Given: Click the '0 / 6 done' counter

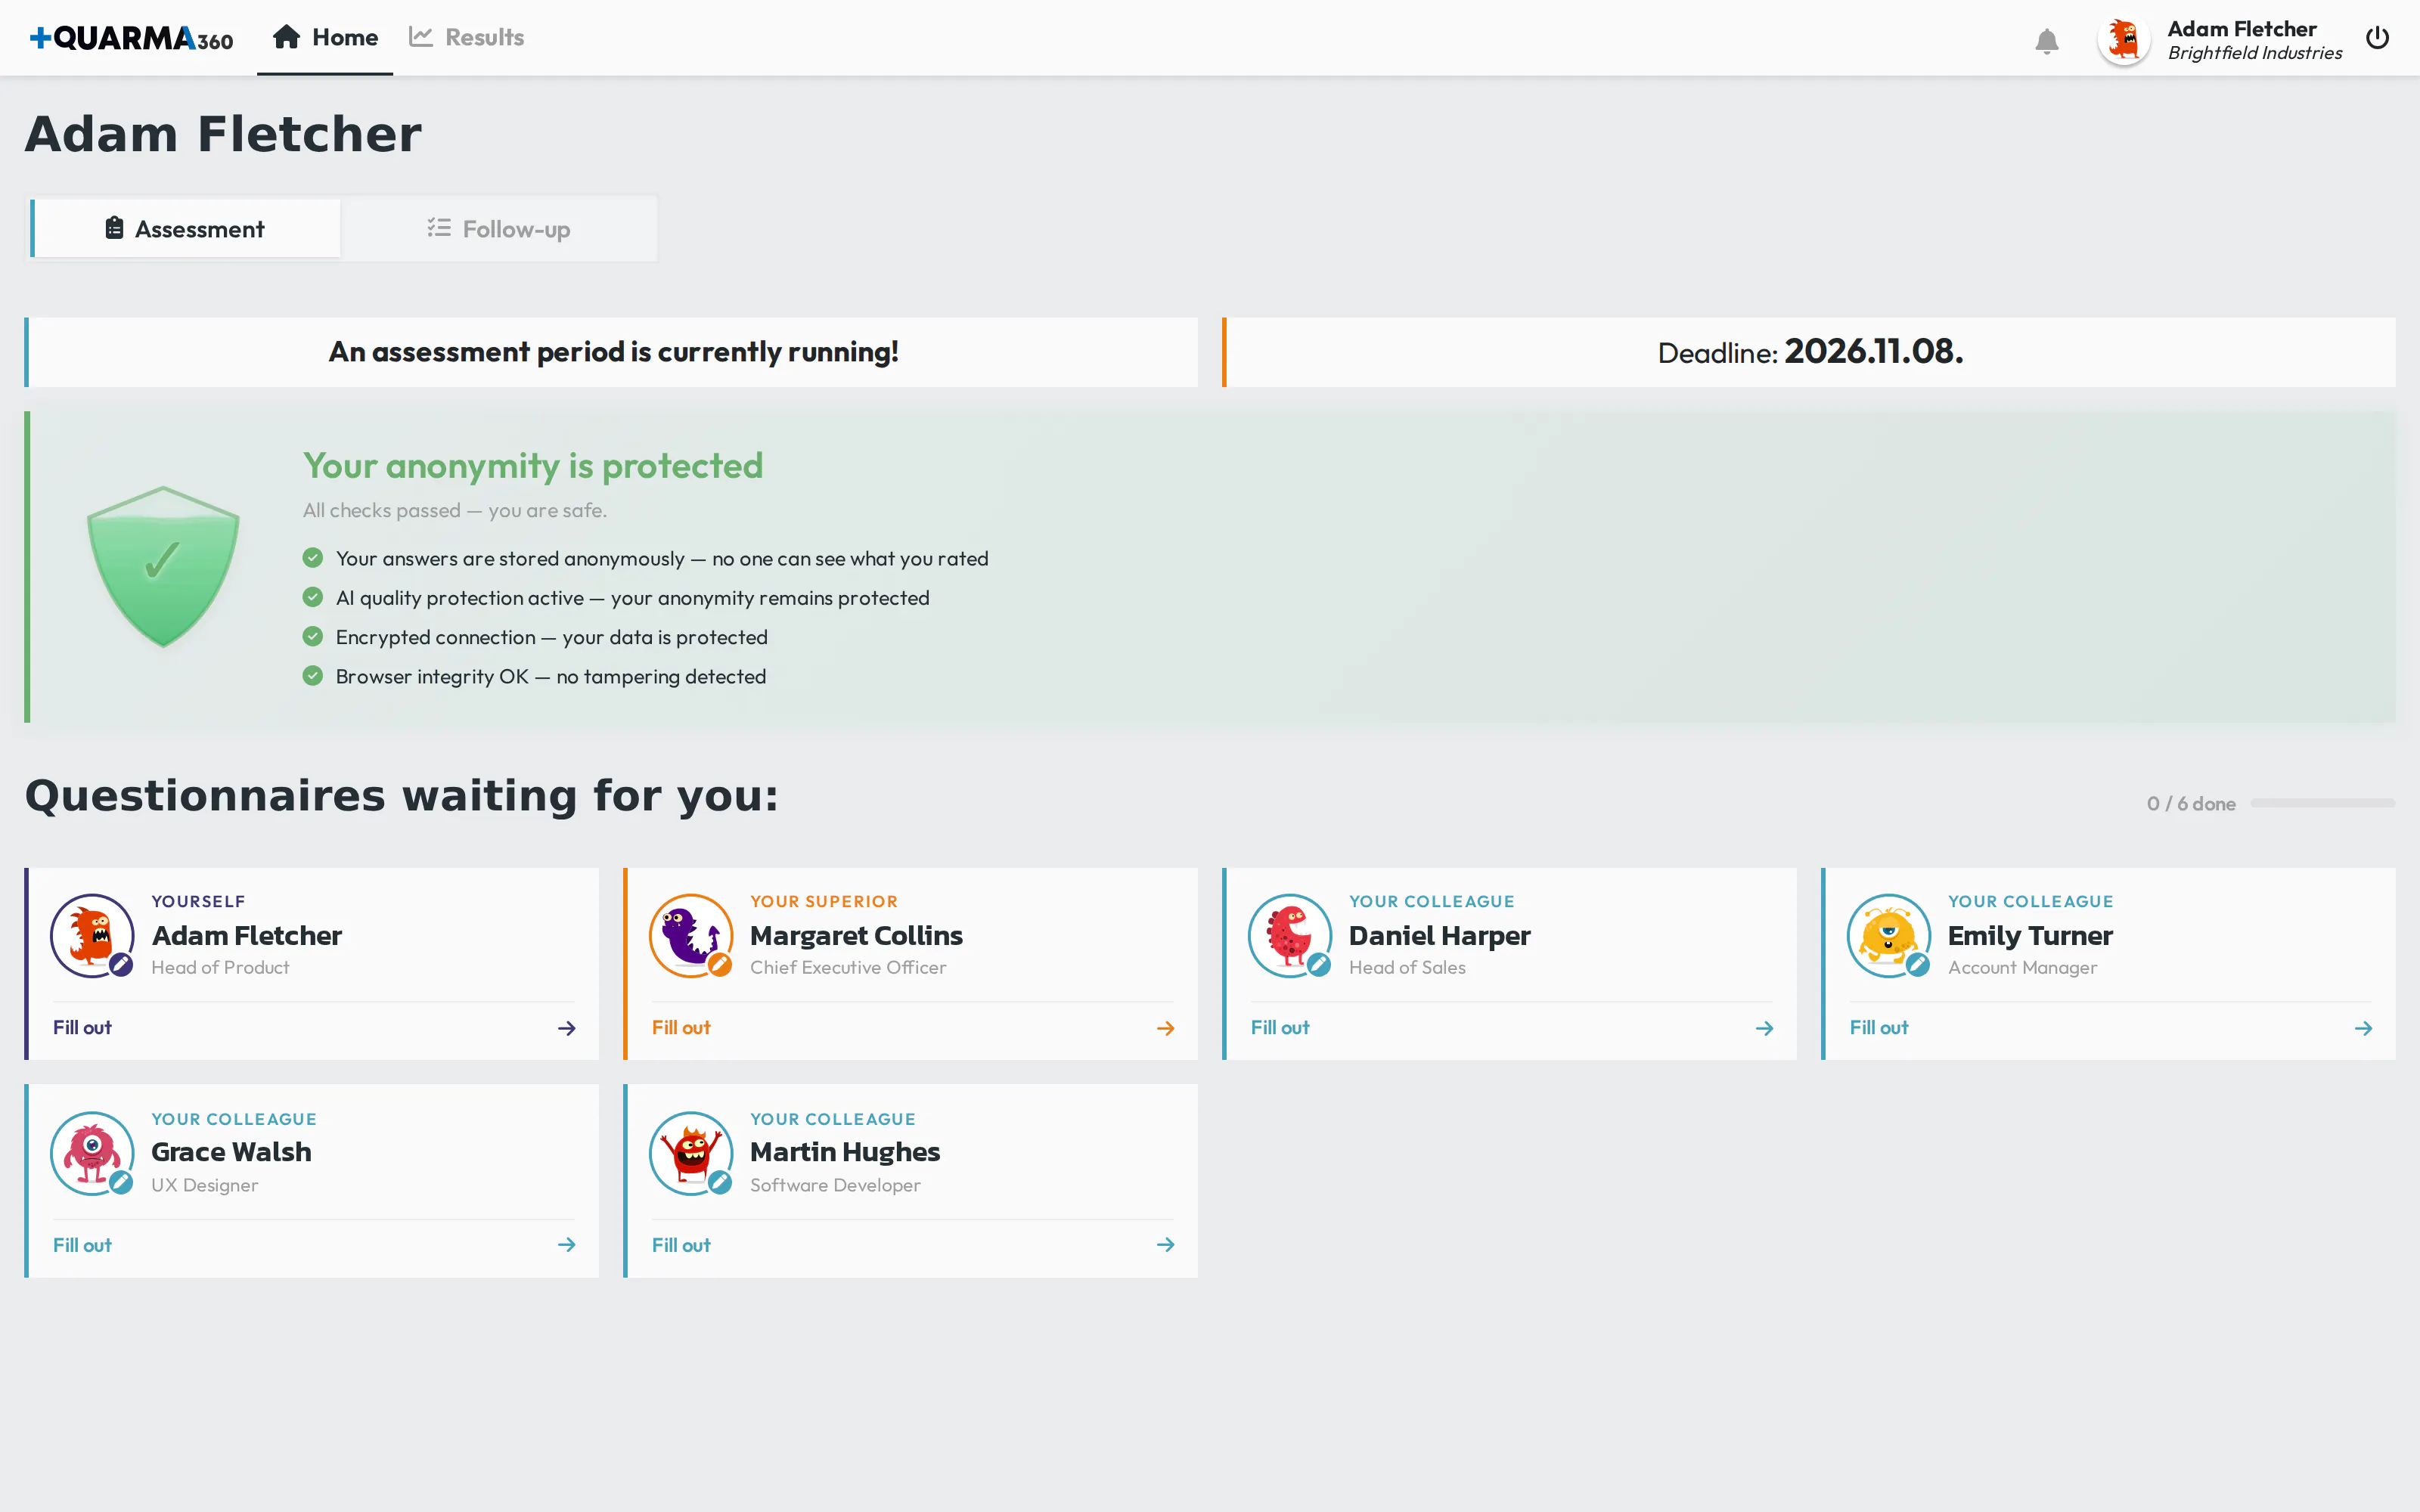Looking at the screenshot, I should pyautogui.click(x=2191, y=804).
